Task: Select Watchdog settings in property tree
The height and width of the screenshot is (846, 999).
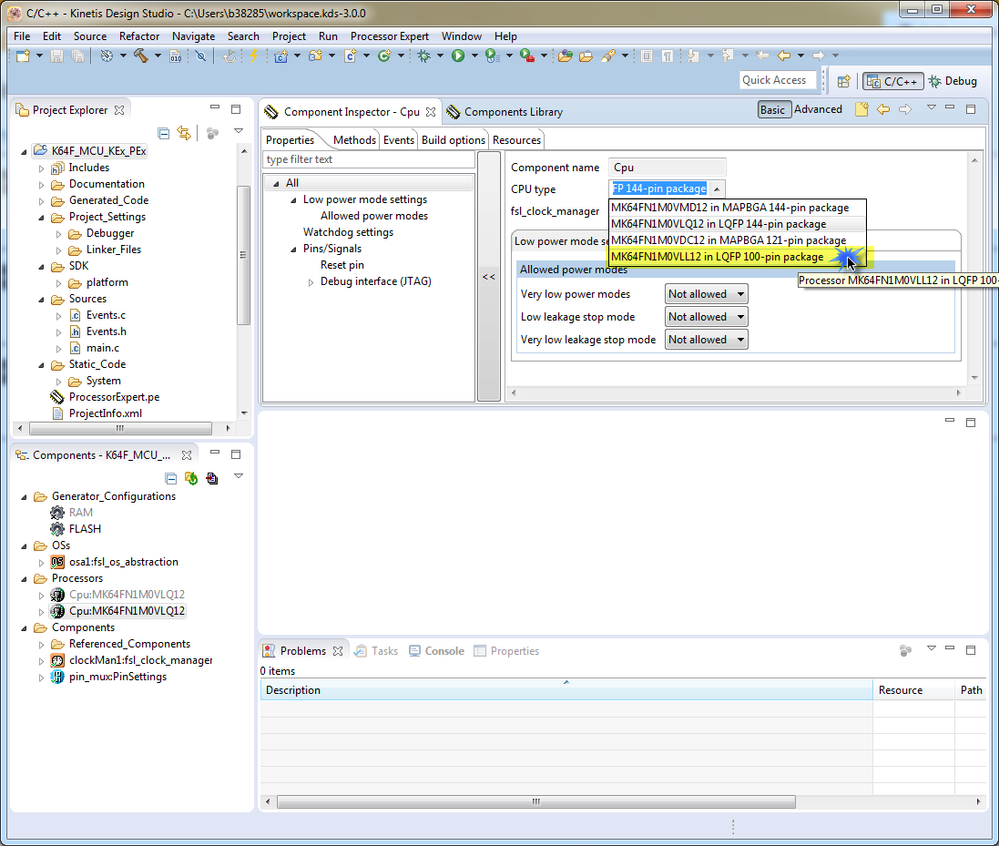Action: click(348, 233)
